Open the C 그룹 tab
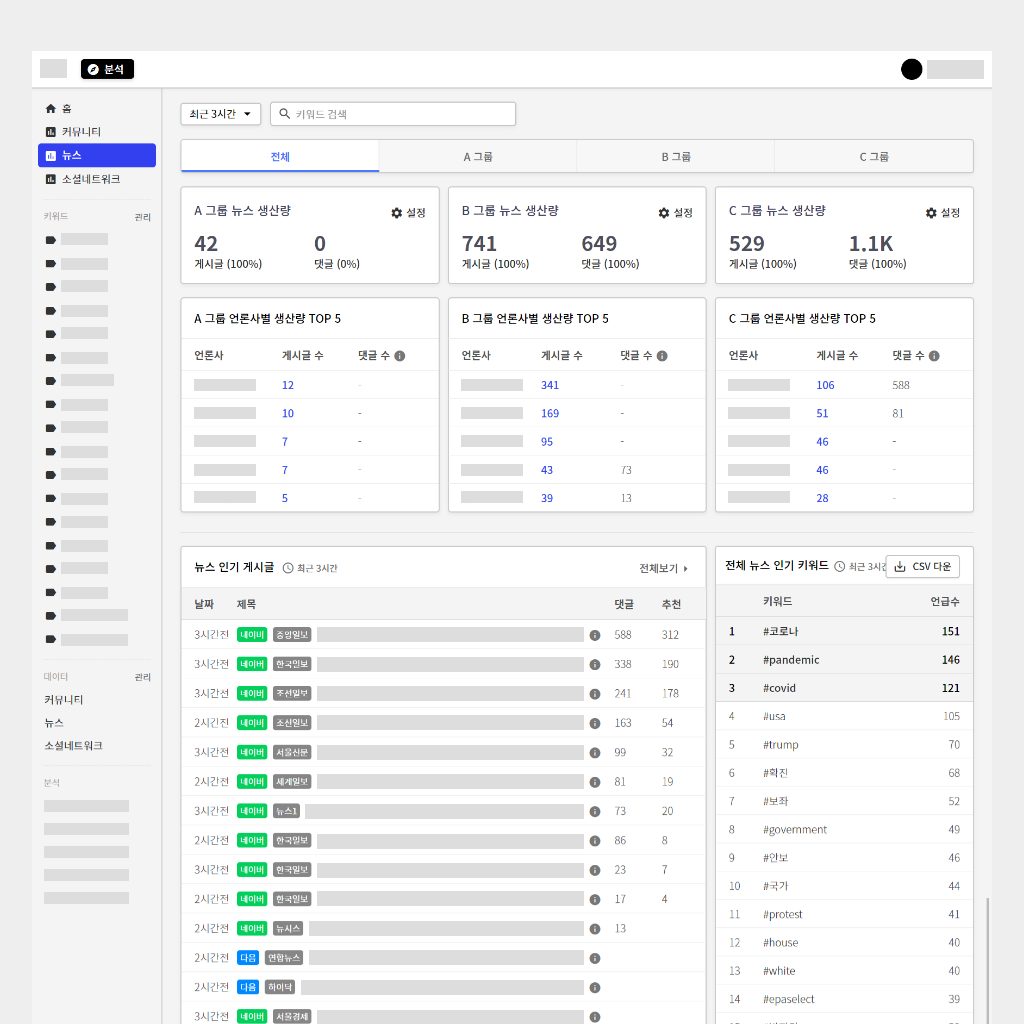Image resolution: width=1024 pixels, height=1024 pixels. click(873, 157)
